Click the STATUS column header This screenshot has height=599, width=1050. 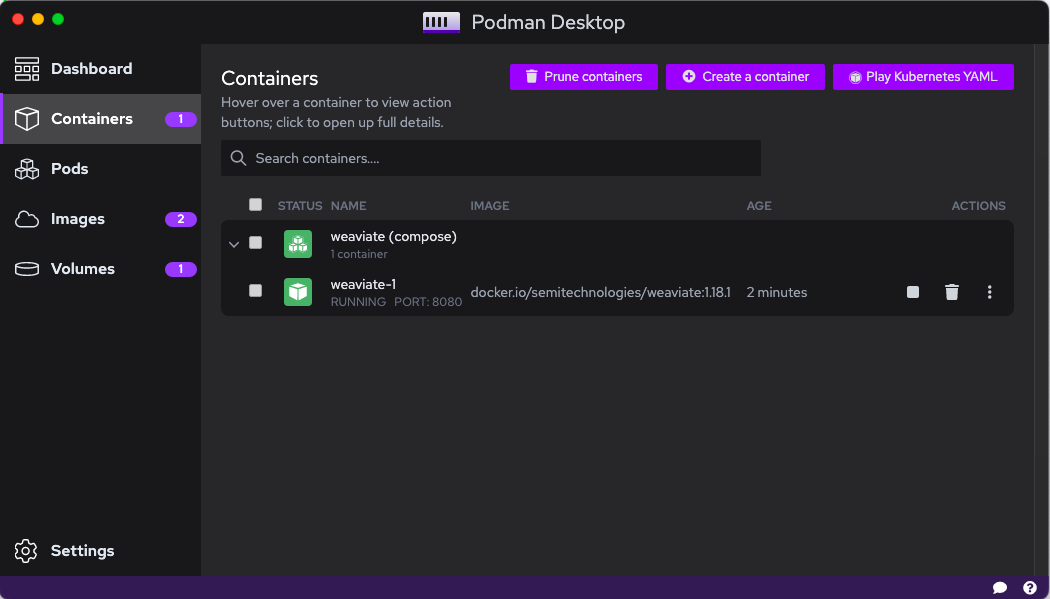(300, 206)
